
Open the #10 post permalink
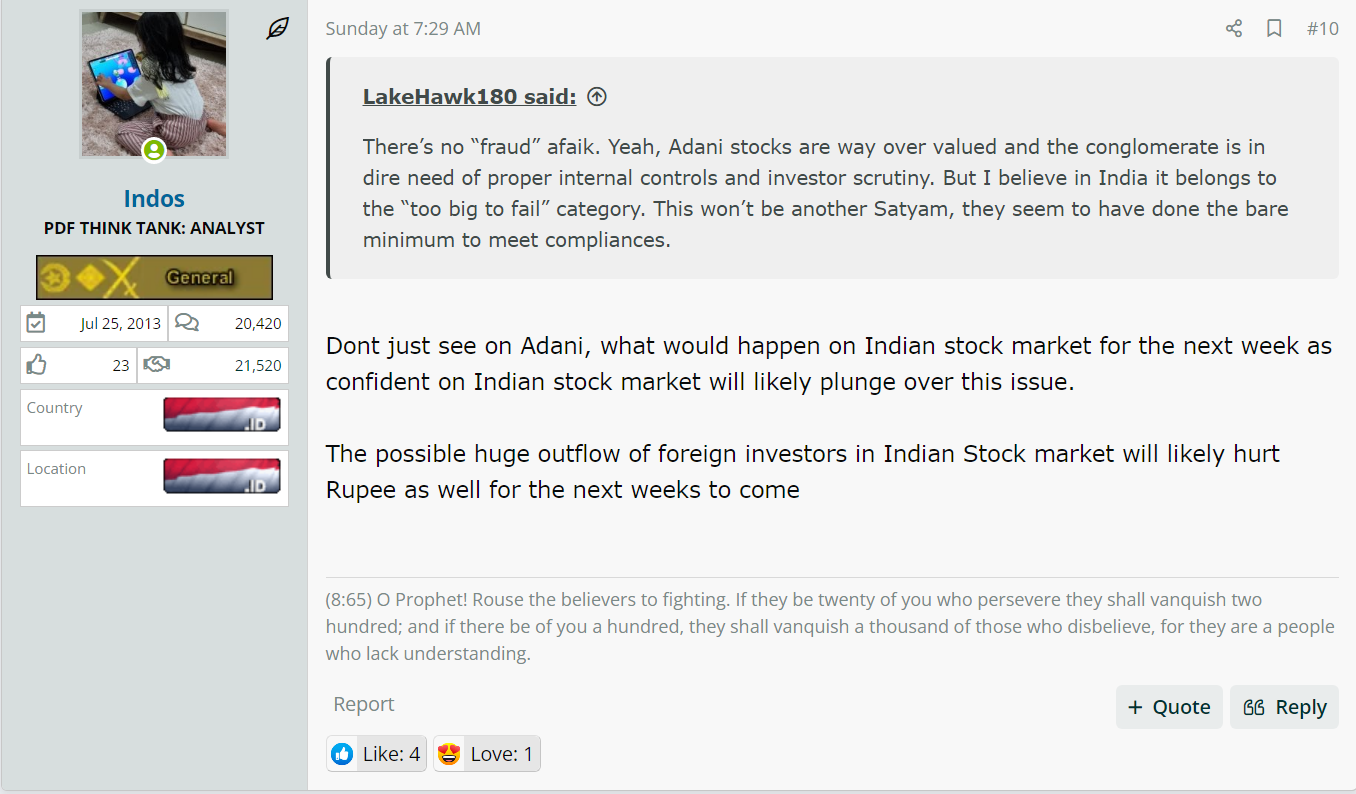click(x=1322, y=29)
